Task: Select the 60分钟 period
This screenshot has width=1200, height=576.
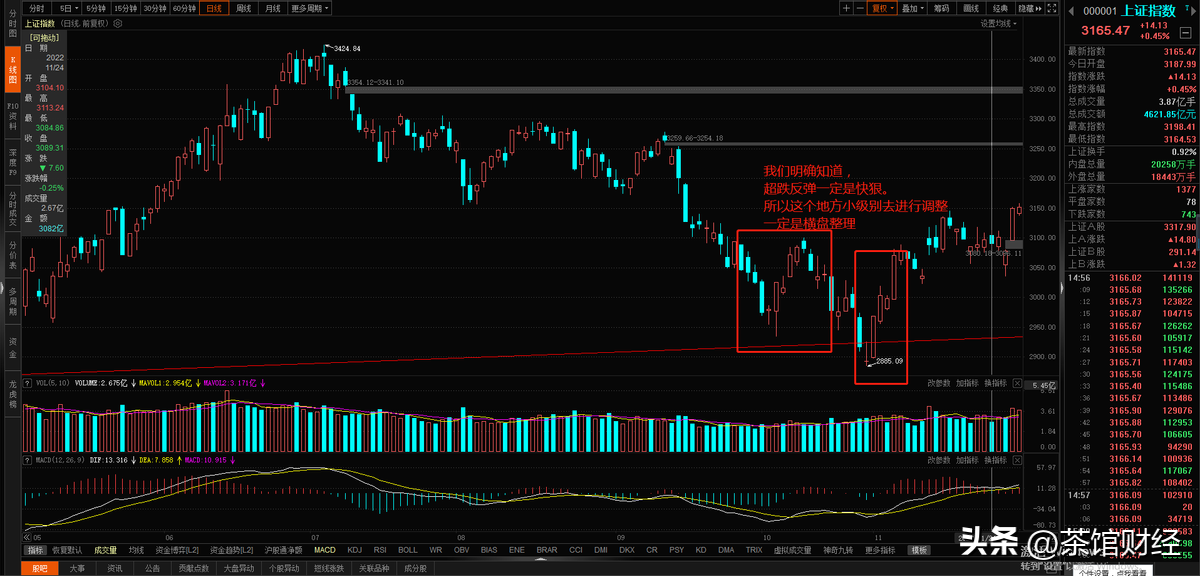Action: point(184,8)
